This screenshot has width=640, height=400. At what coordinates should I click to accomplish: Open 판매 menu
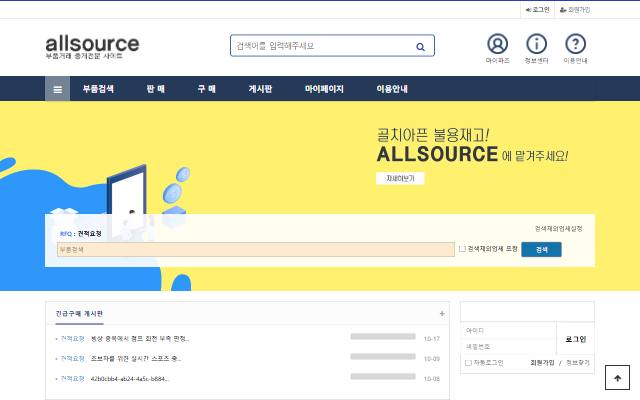(156, 89)
